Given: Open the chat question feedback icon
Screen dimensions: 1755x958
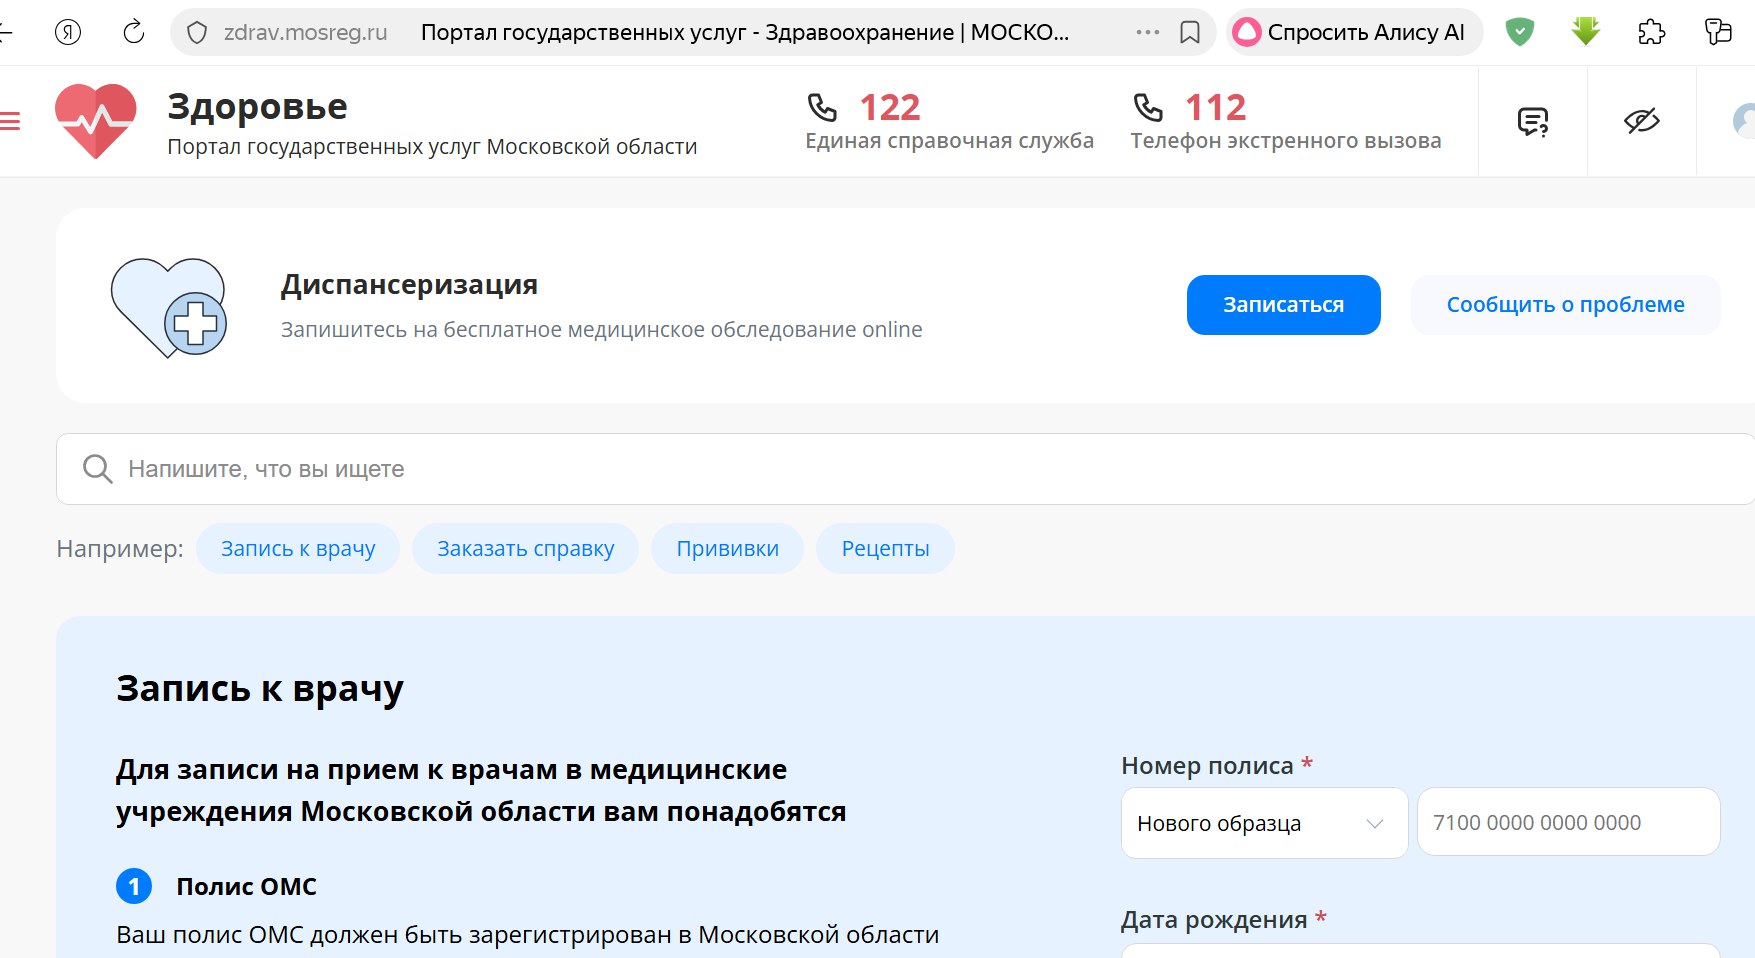Looking at the screenshot, I should pos(1532,122).
